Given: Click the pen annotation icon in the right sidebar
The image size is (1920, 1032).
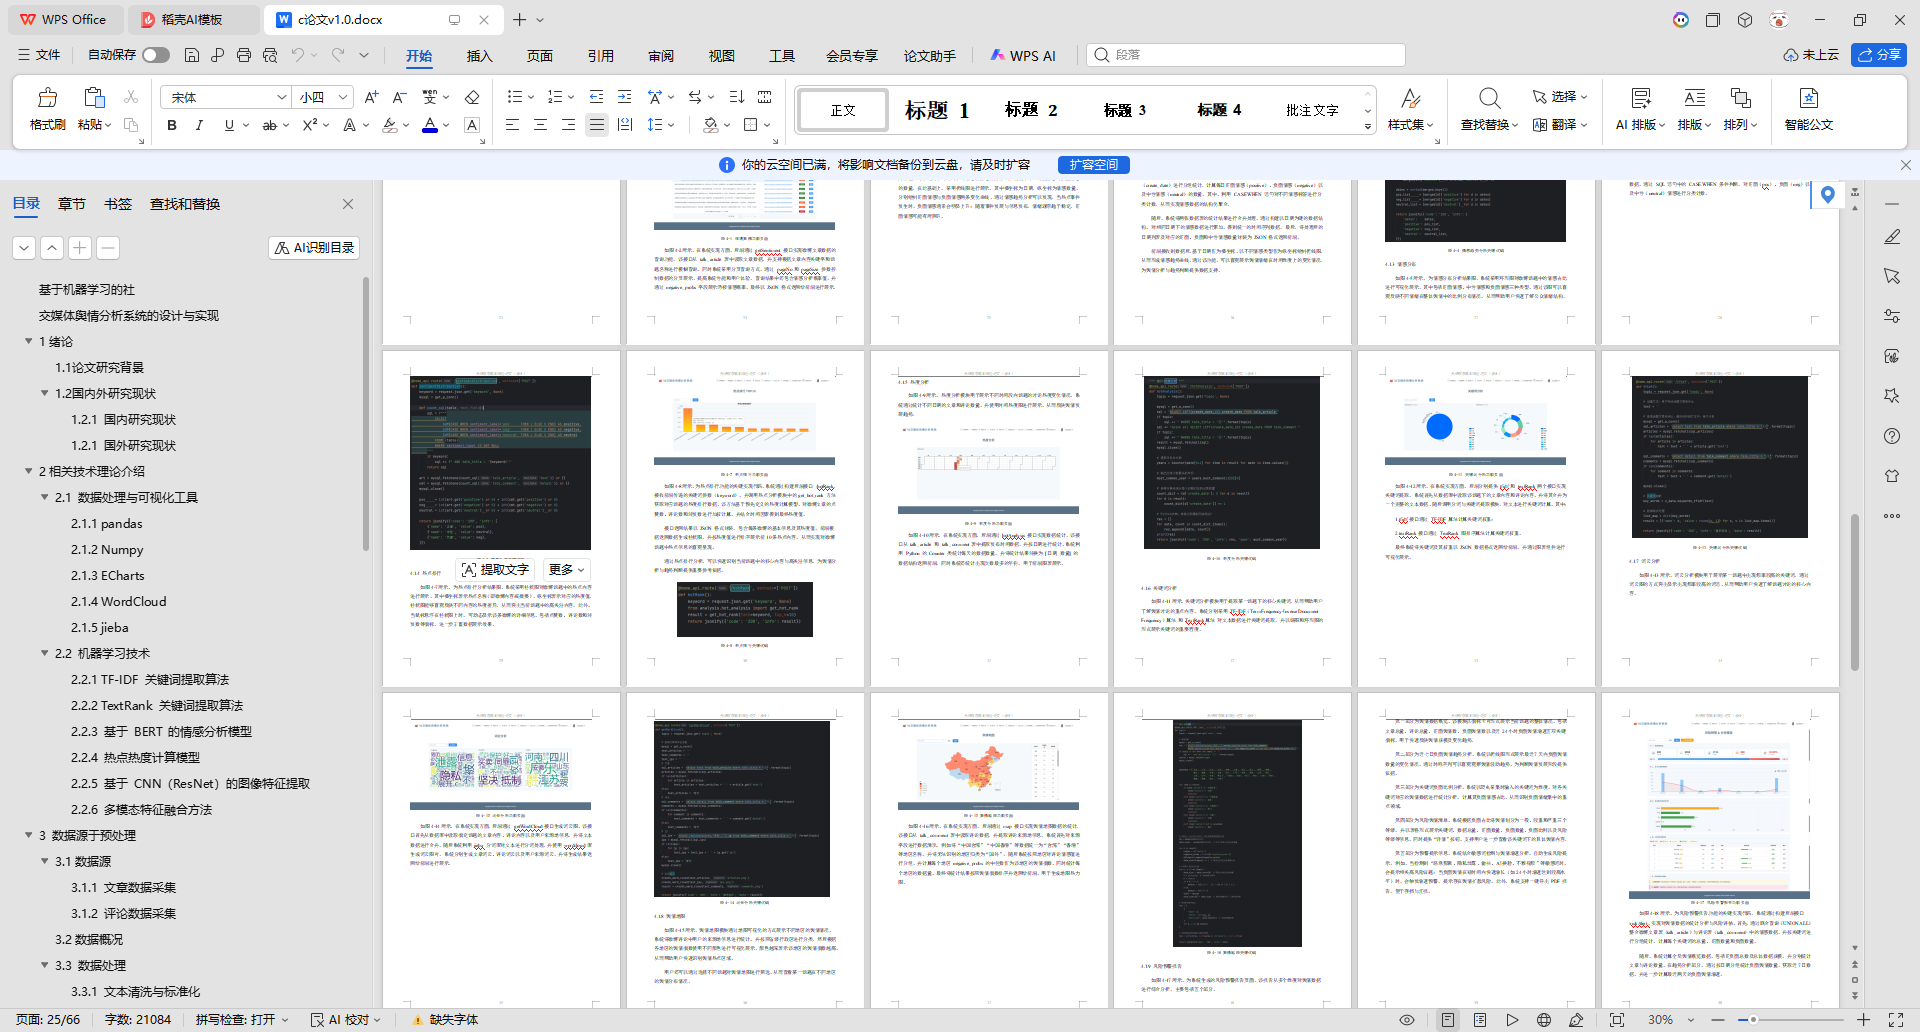Looking at the screenshot, I should tap(1892, 237).
